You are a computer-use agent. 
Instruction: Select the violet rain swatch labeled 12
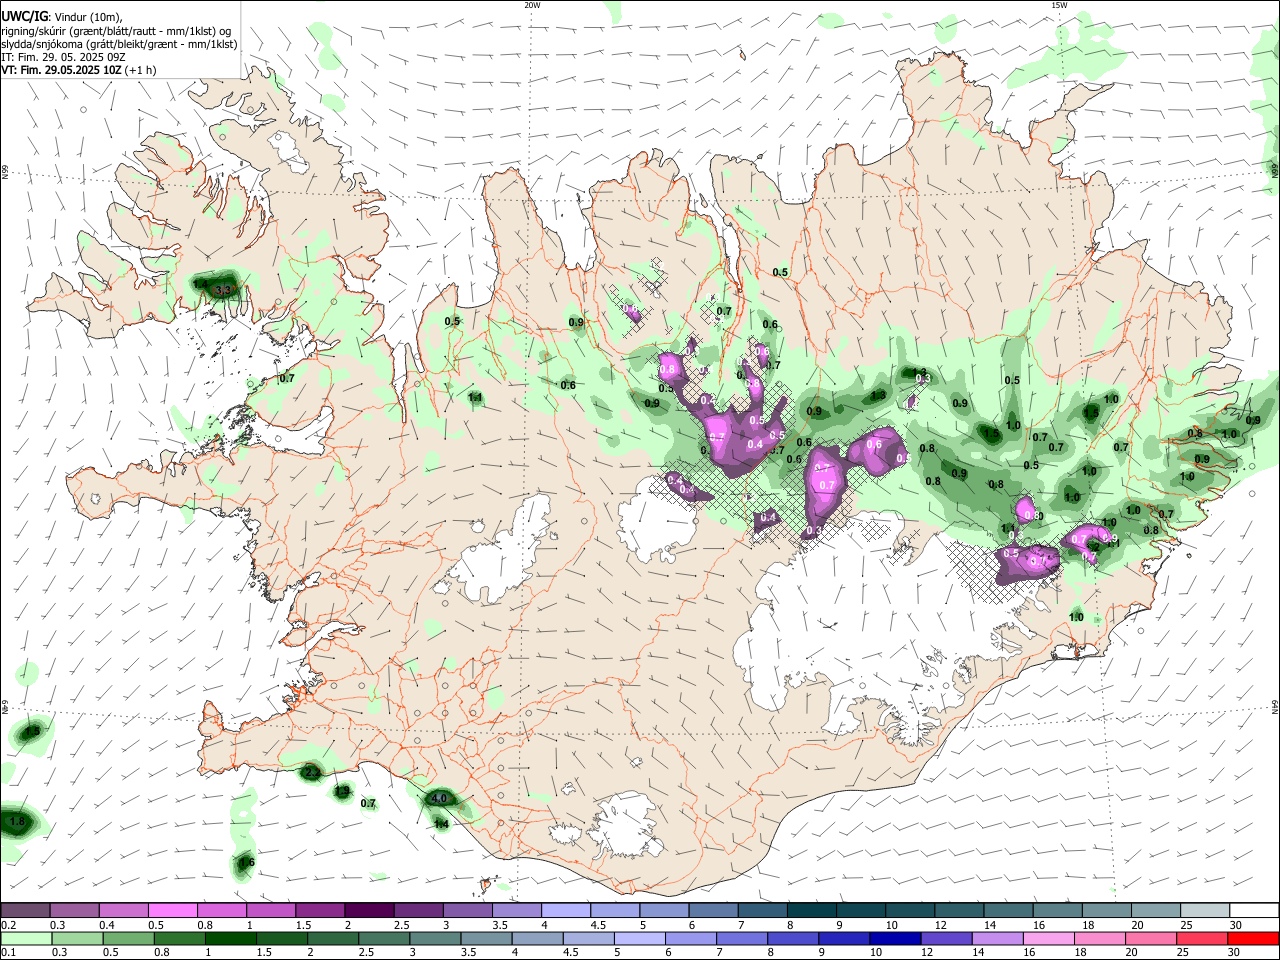click(x=944, y=938)
